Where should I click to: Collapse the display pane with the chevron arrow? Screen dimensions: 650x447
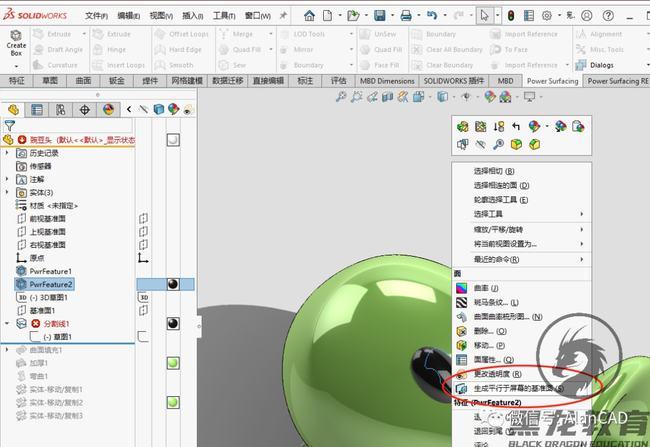[129, 109]
